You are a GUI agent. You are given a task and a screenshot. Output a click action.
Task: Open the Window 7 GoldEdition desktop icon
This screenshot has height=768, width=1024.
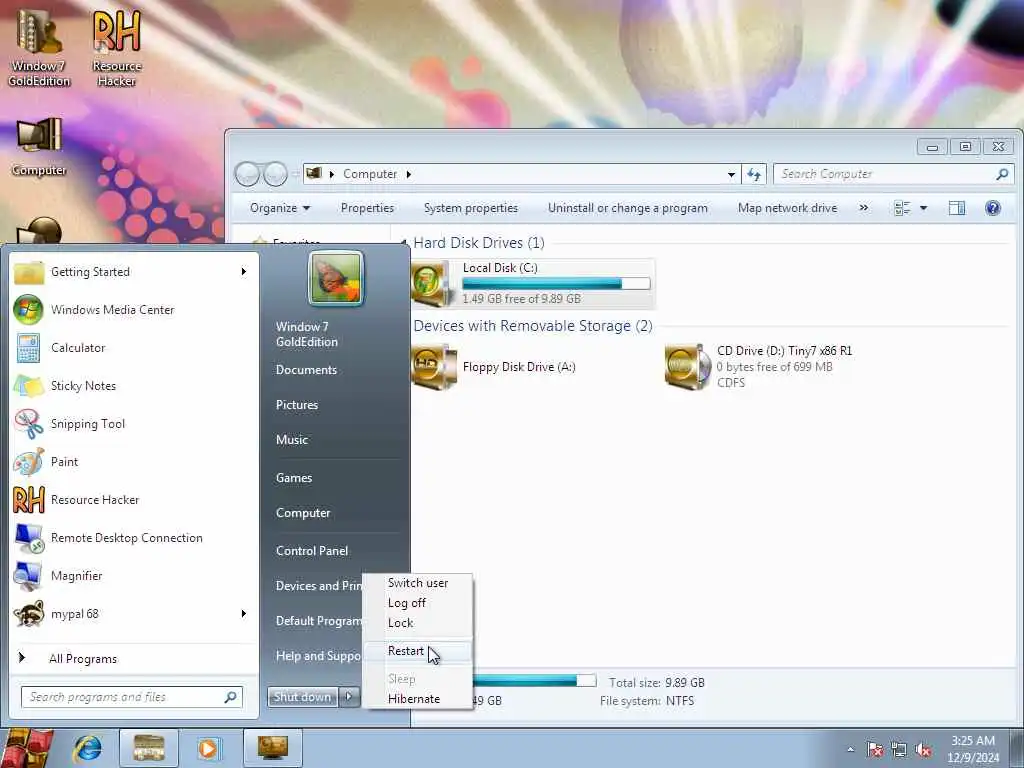coord(39,49)
